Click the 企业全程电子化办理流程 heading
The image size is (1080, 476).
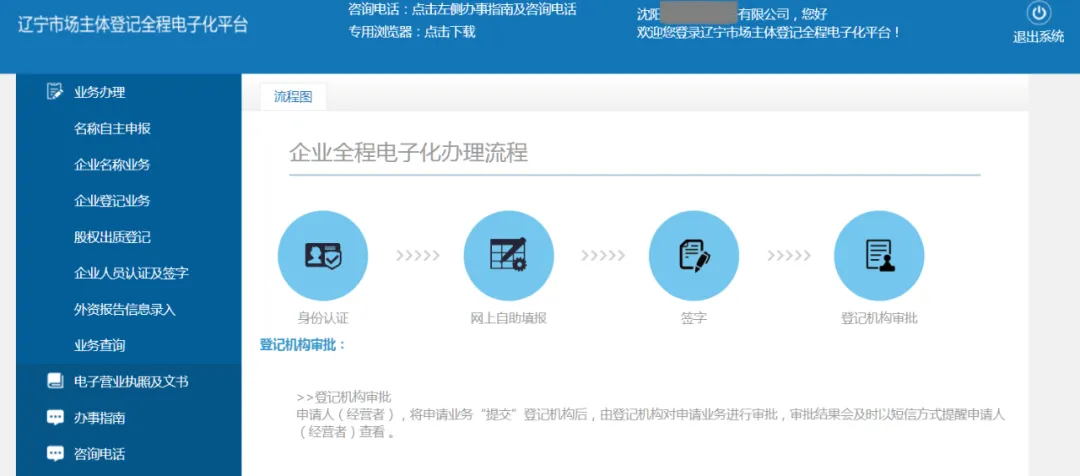click(408, 152)
